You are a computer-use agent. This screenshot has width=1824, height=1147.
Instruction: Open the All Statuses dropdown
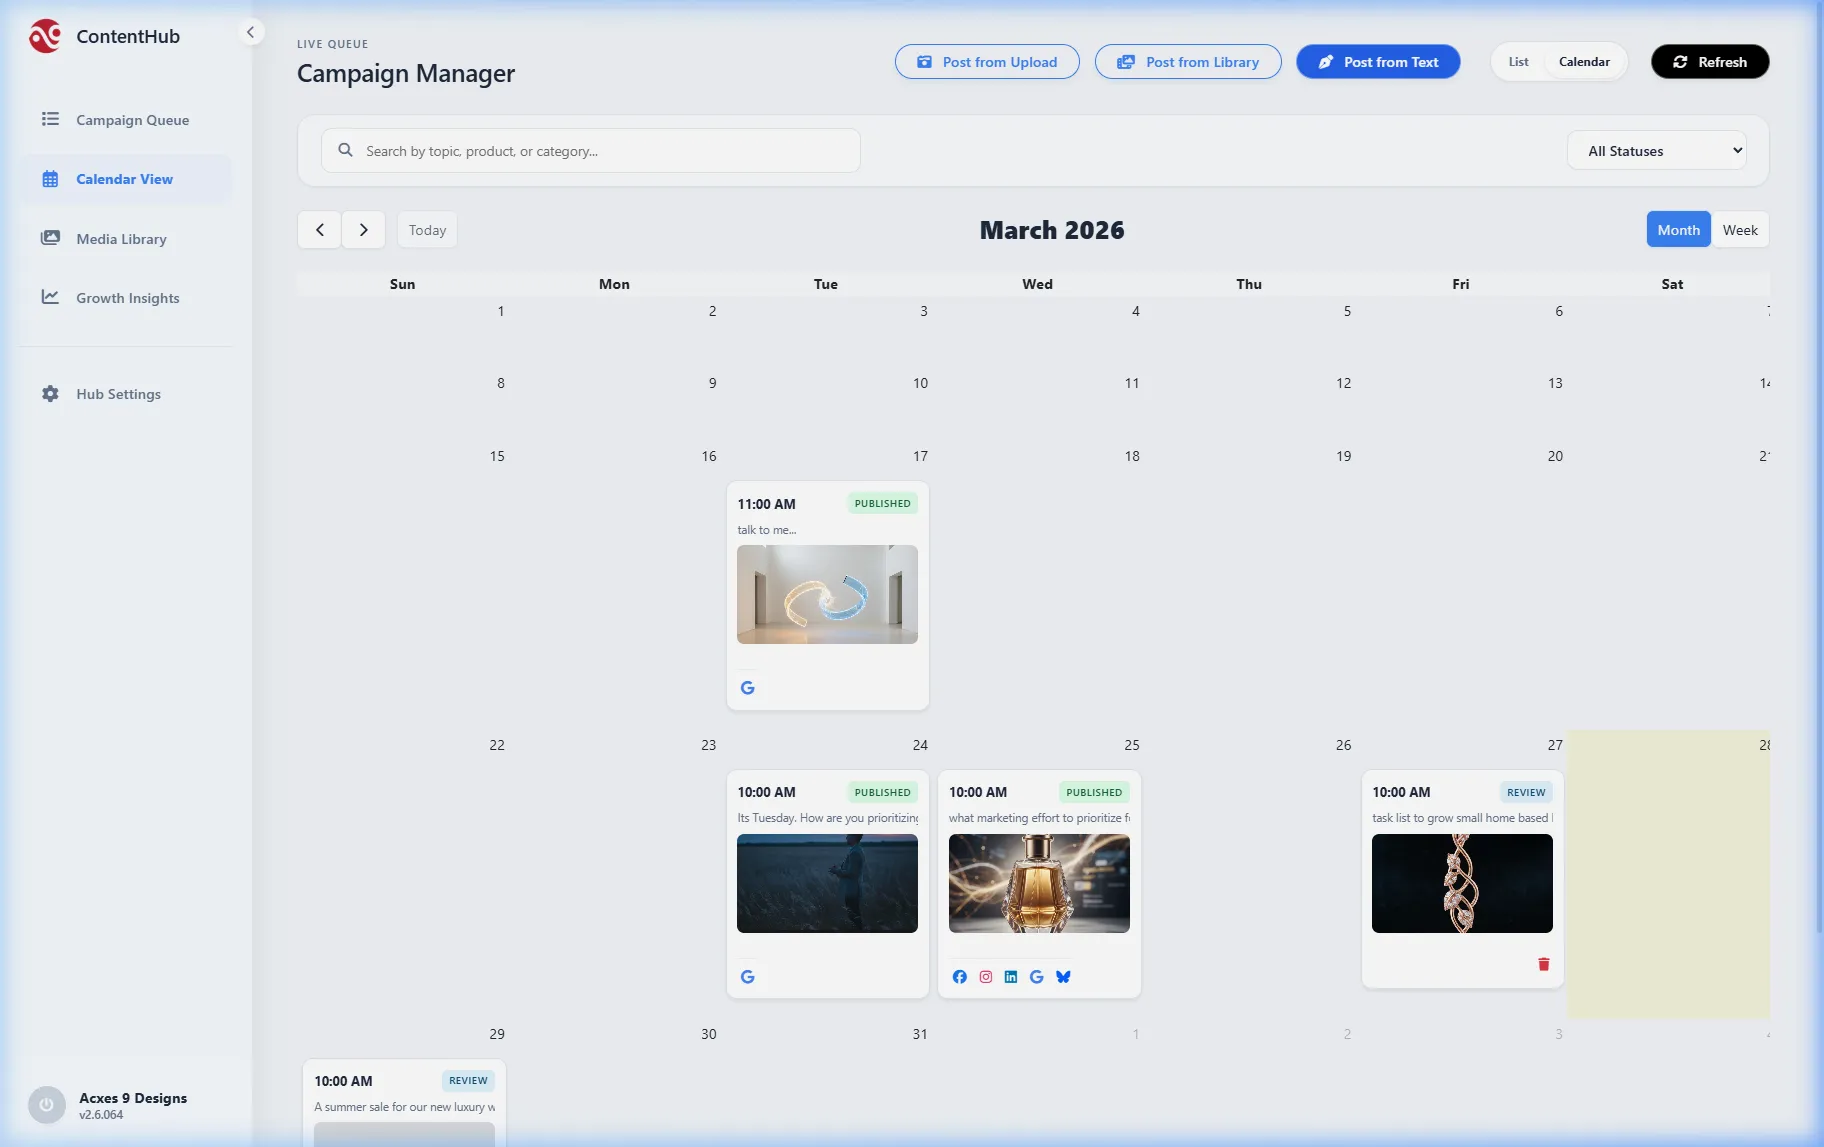(x=1657, y=151)
